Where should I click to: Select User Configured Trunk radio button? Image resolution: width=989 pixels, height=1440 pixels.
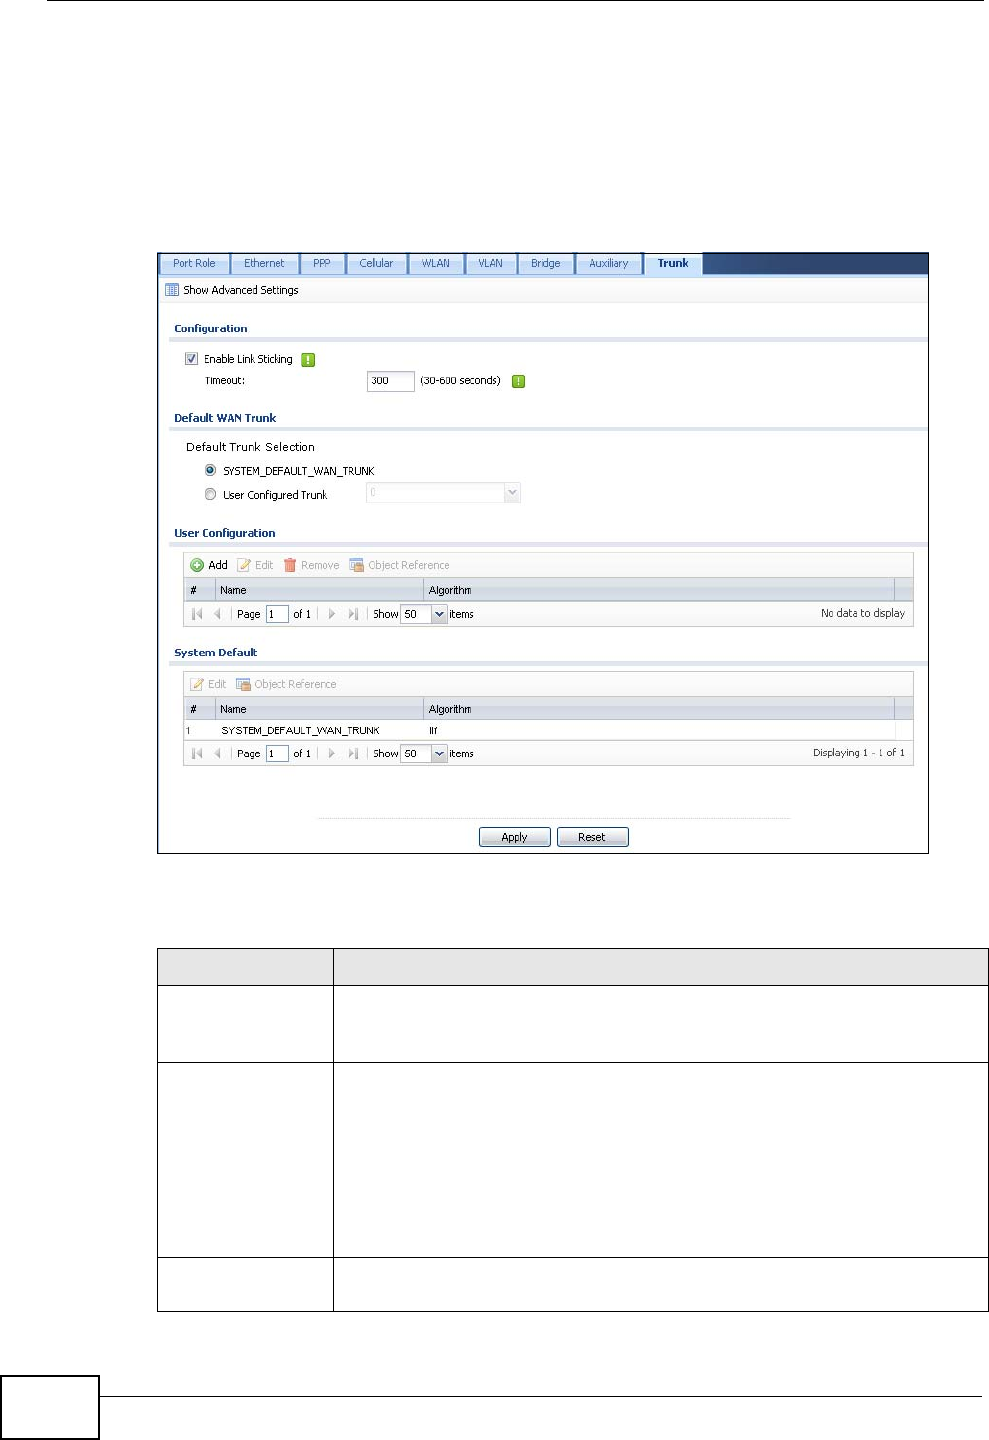(210, 494)
